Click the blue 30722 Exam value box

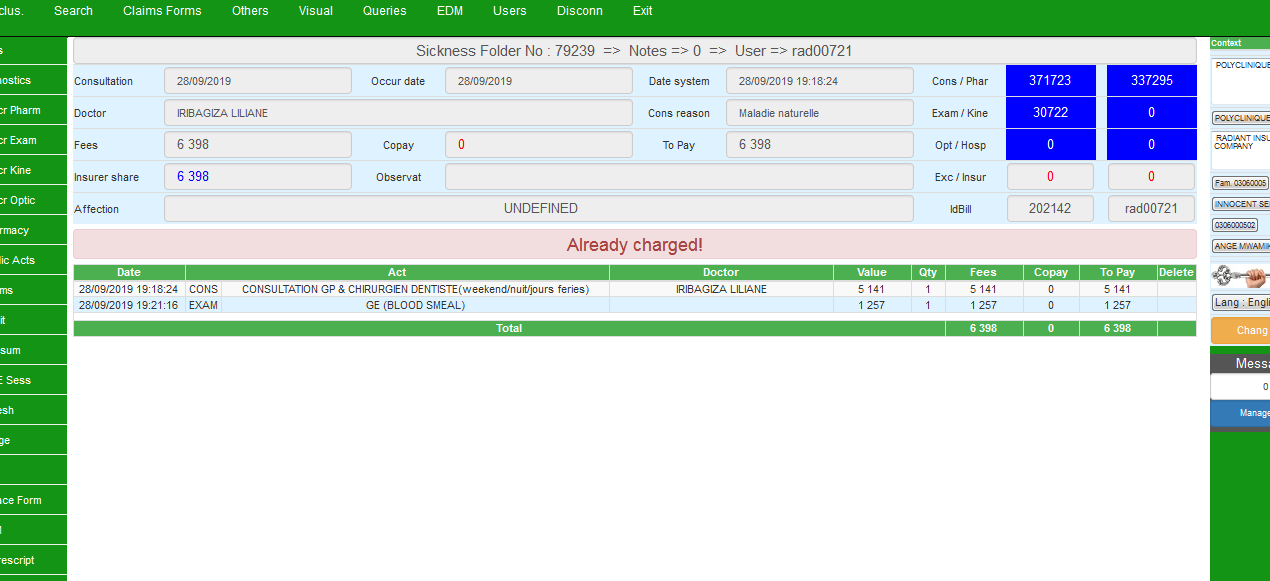coord(1050,113)
